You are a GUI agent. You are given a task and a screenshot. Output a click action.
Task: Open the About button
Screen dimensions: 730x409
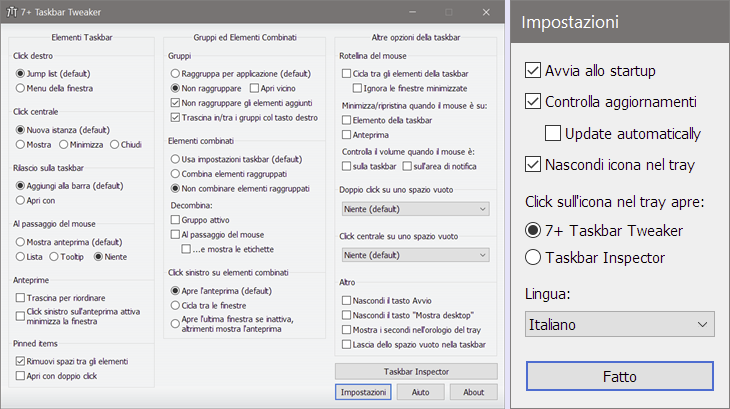tap(473, 392)
